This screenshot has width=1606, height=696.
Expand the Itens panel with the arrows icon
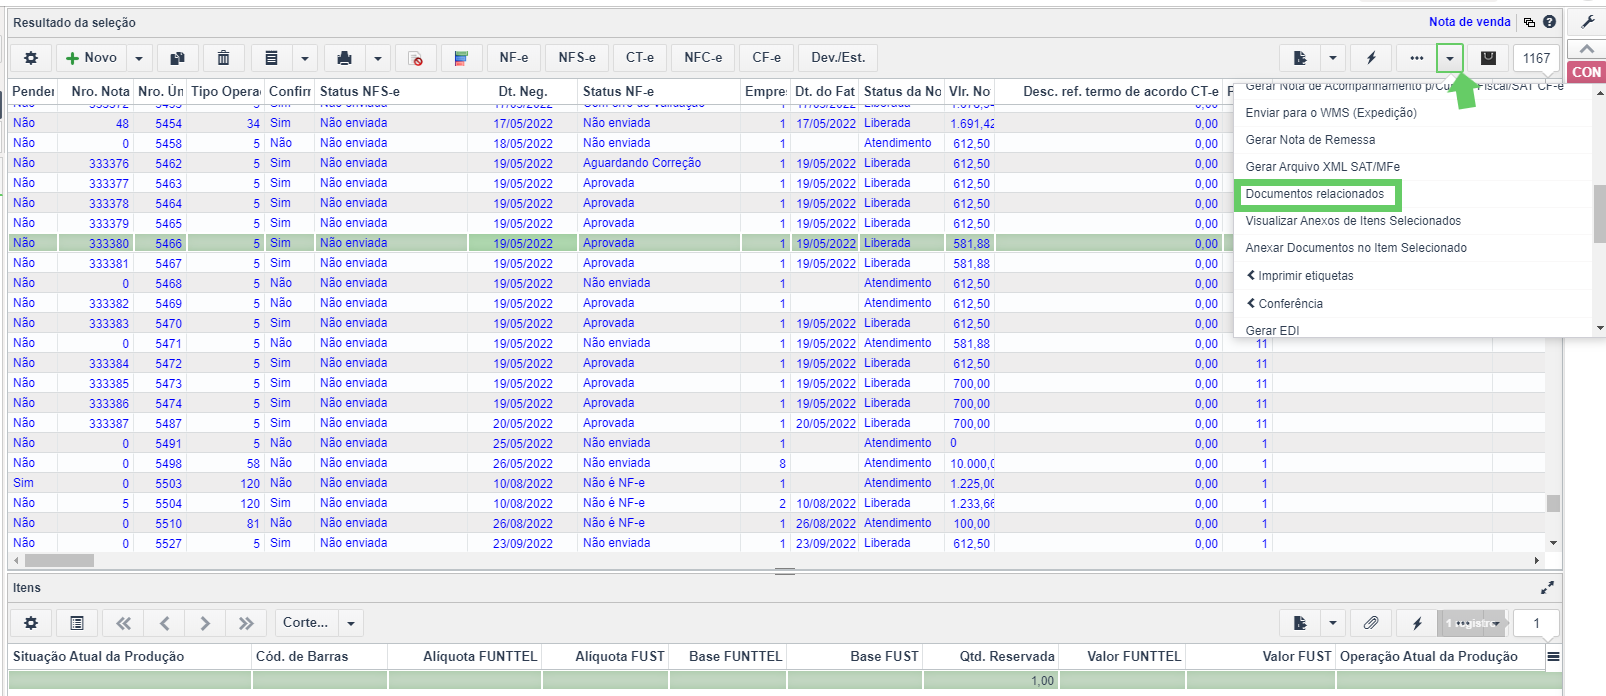pos(1547,588)
